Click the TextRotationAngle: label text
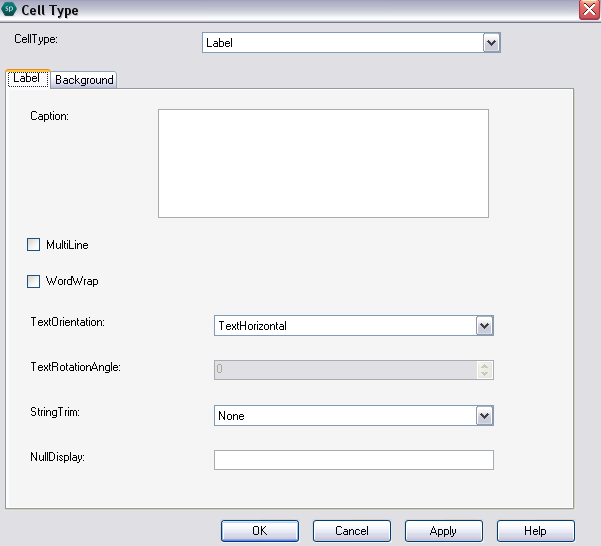This screenshot has width=601, height=546. [76, 367]
